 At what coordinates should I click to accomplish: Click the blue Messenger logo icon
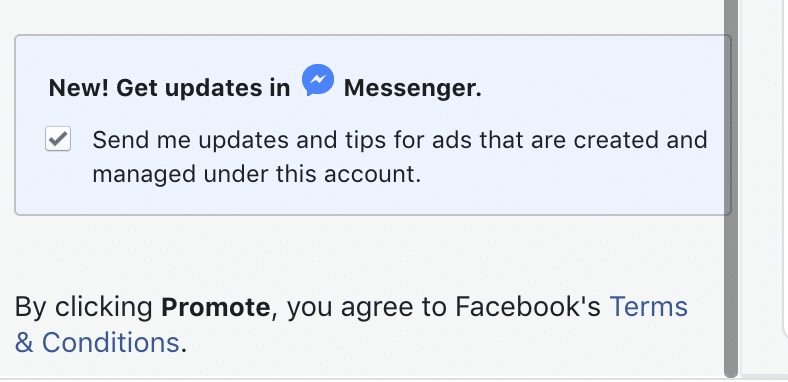point(318,80)
